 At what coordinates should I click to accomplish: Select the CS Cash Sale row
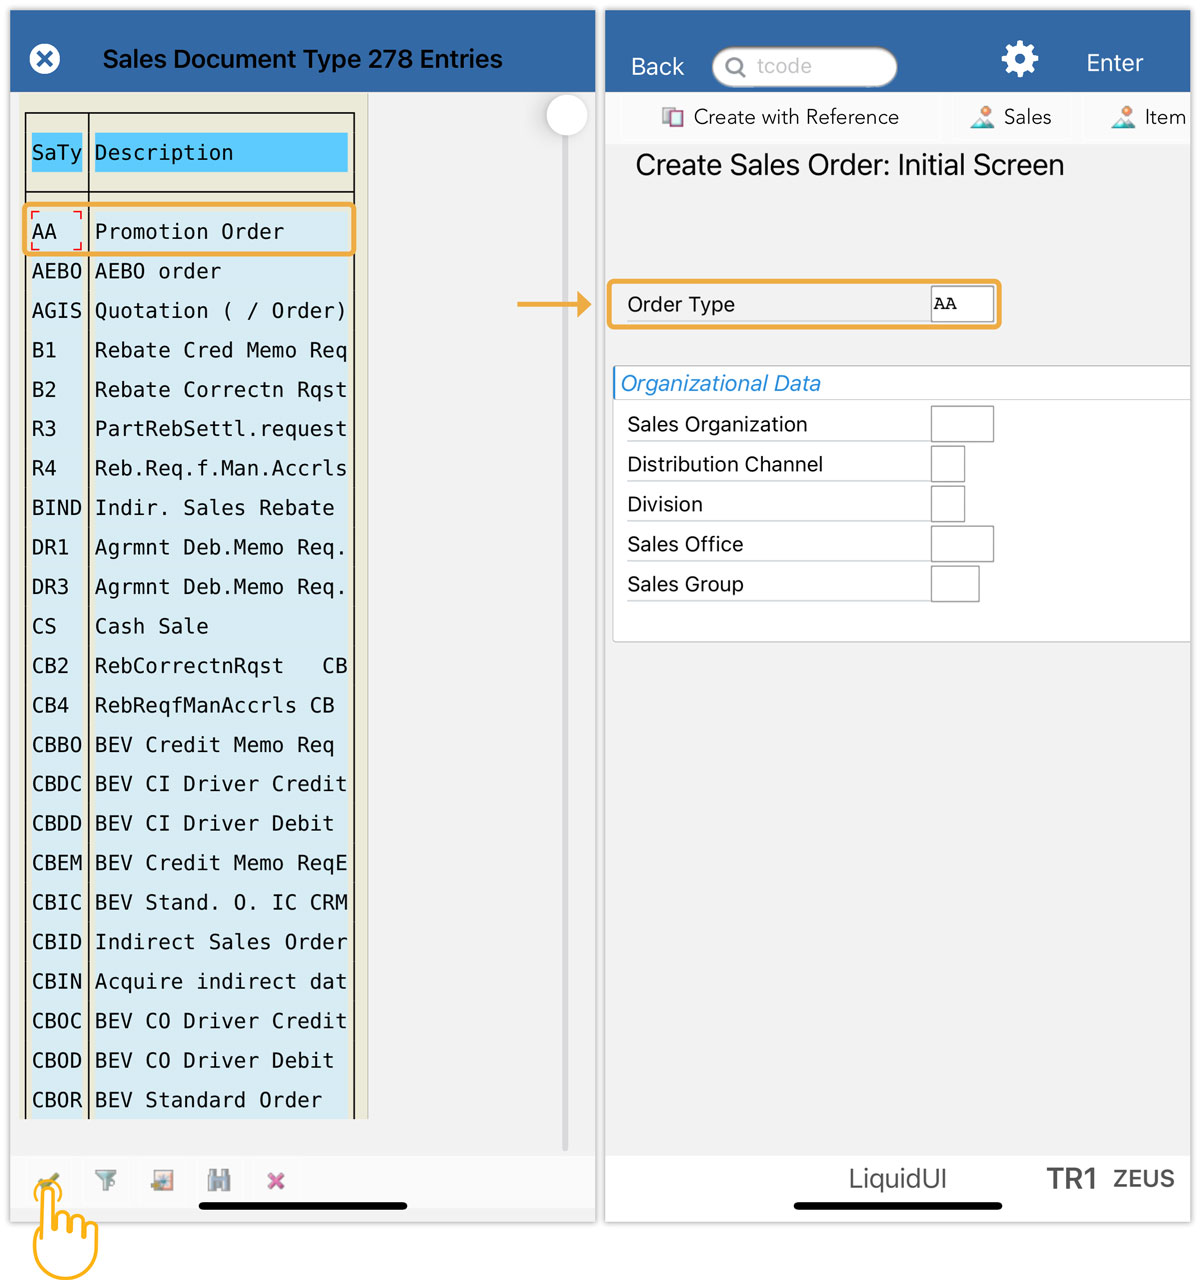pyautogui.click(x=190, y=626)
